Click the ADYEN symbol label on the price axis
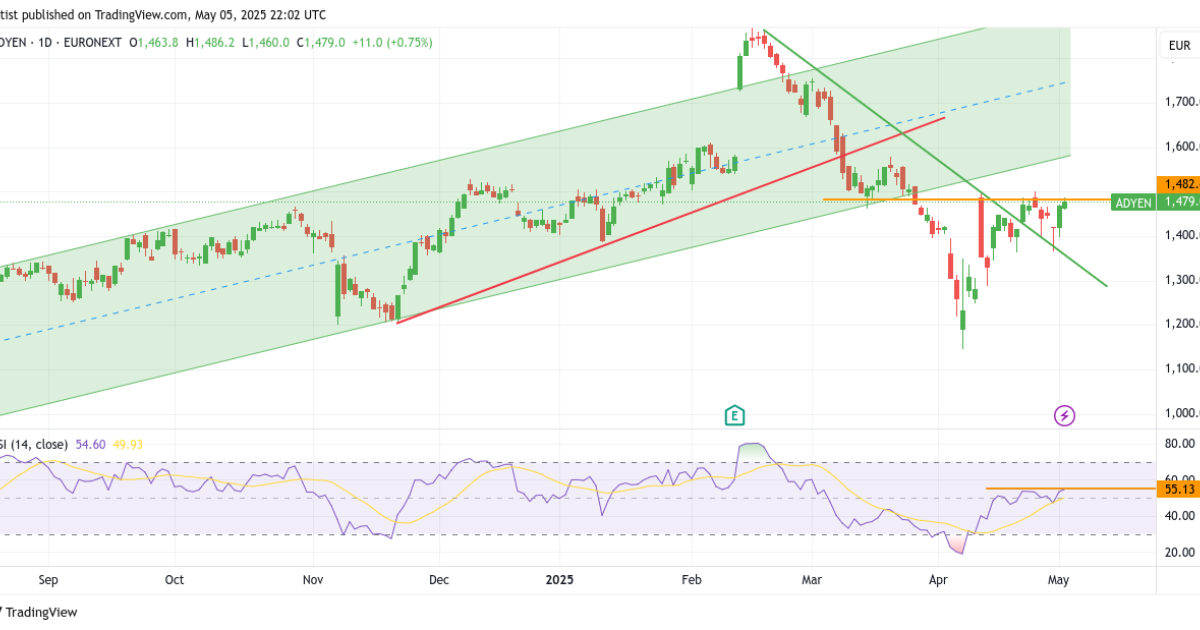Screen dimensions: 1200x630 point(1133,202)
